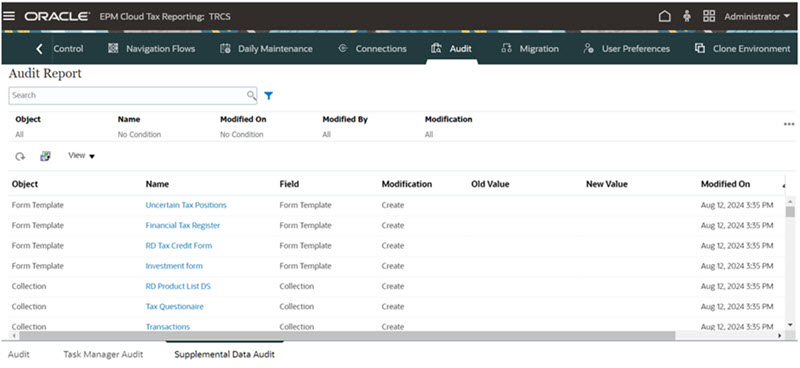
Task: Open the Financial Tax Register link
Action: click(183, 226)
